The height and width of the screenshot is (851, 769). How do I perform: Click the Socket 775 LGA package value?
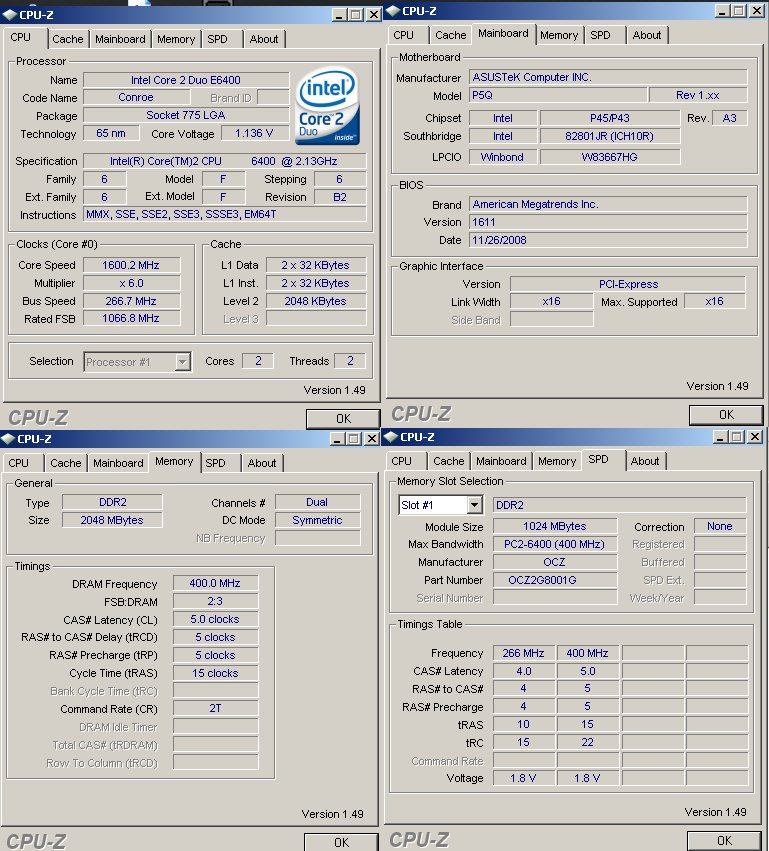(x=186, y=115)
